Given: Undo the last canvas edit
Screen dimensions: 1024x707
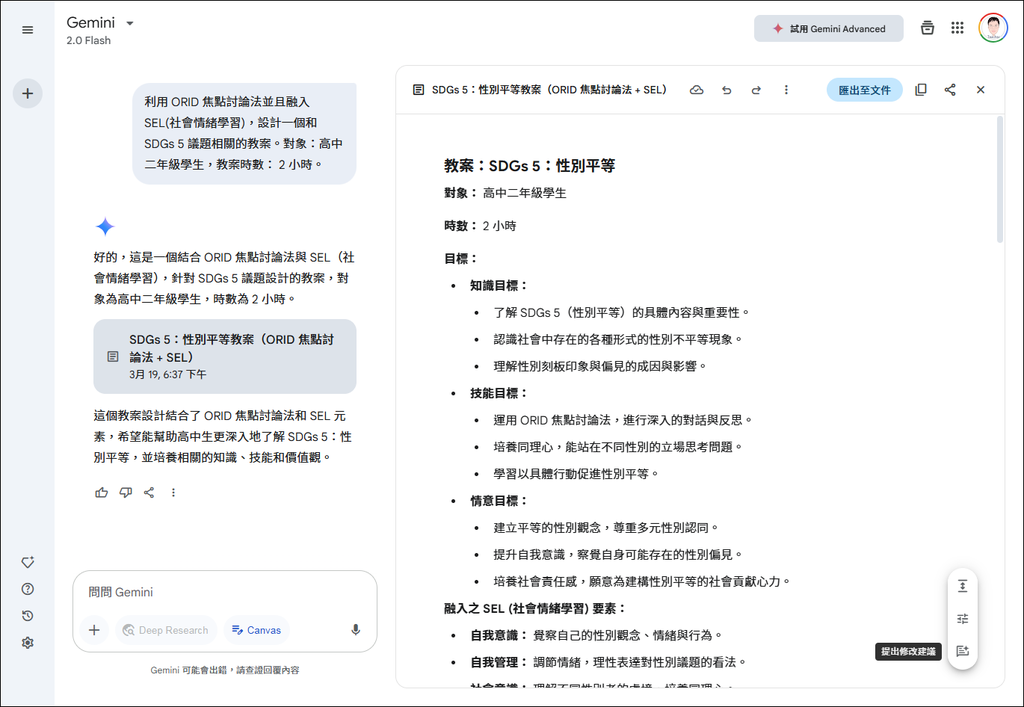Looking at the screenshot, I should [726, 90].
